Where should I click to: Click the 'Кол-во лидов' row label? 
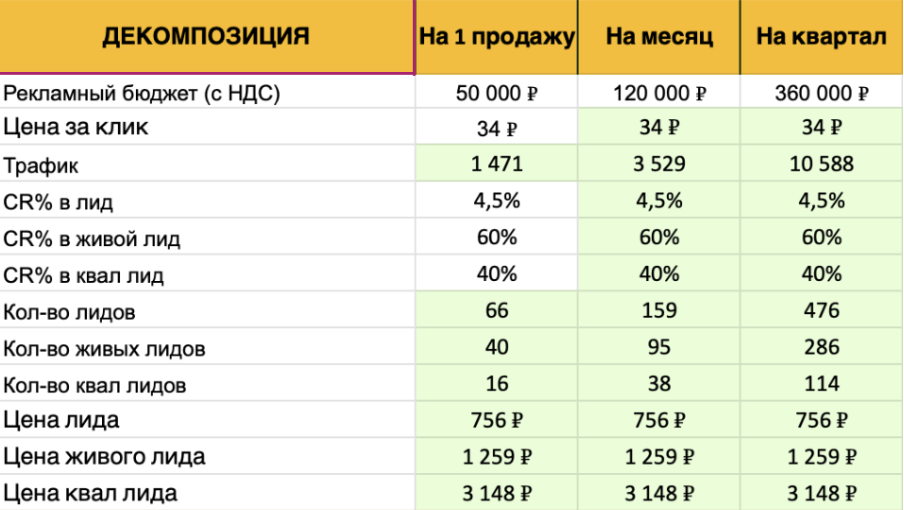(70, 312)
